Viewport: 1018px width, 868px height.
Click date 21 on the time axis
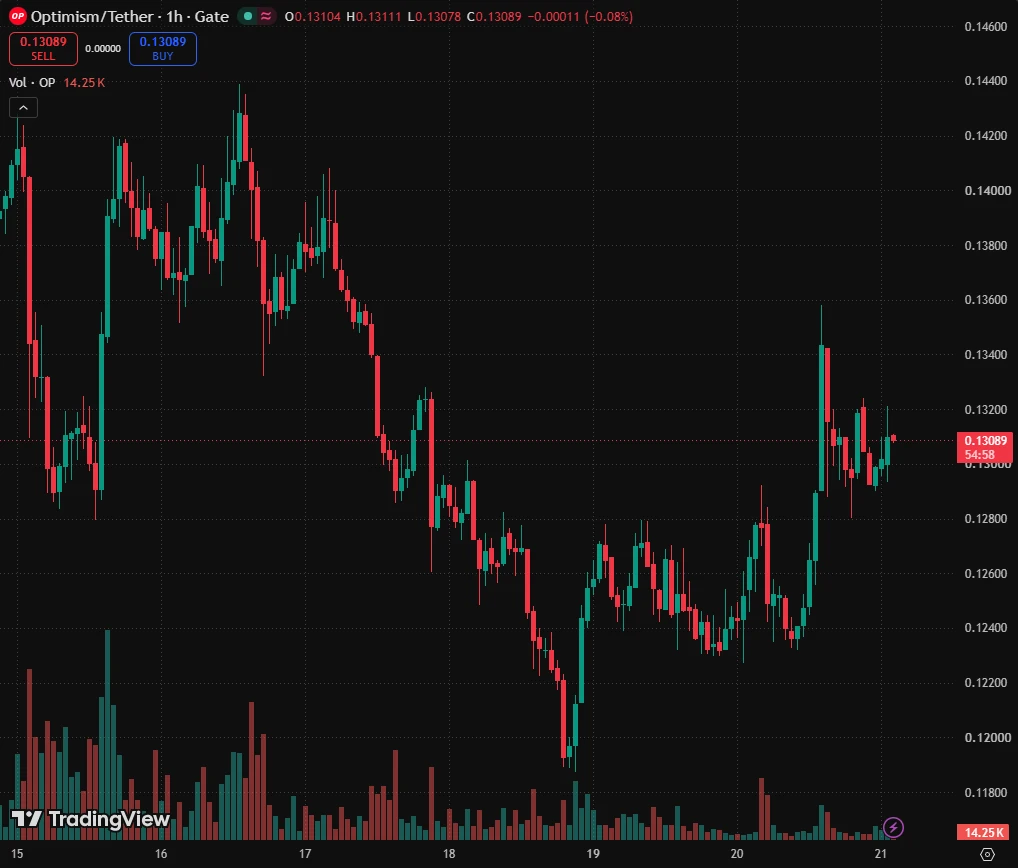click(x=880, y=854)
